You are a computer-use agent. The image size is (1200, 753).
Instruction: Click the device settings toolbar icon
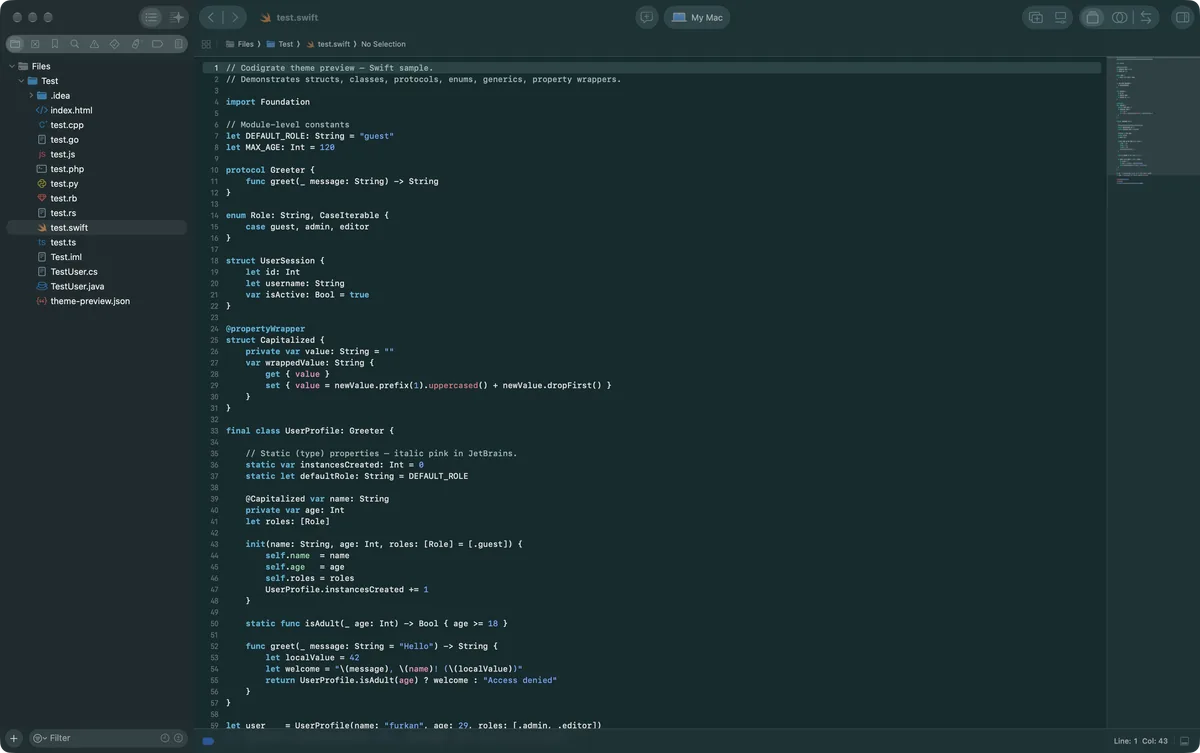pos(1061,18)
